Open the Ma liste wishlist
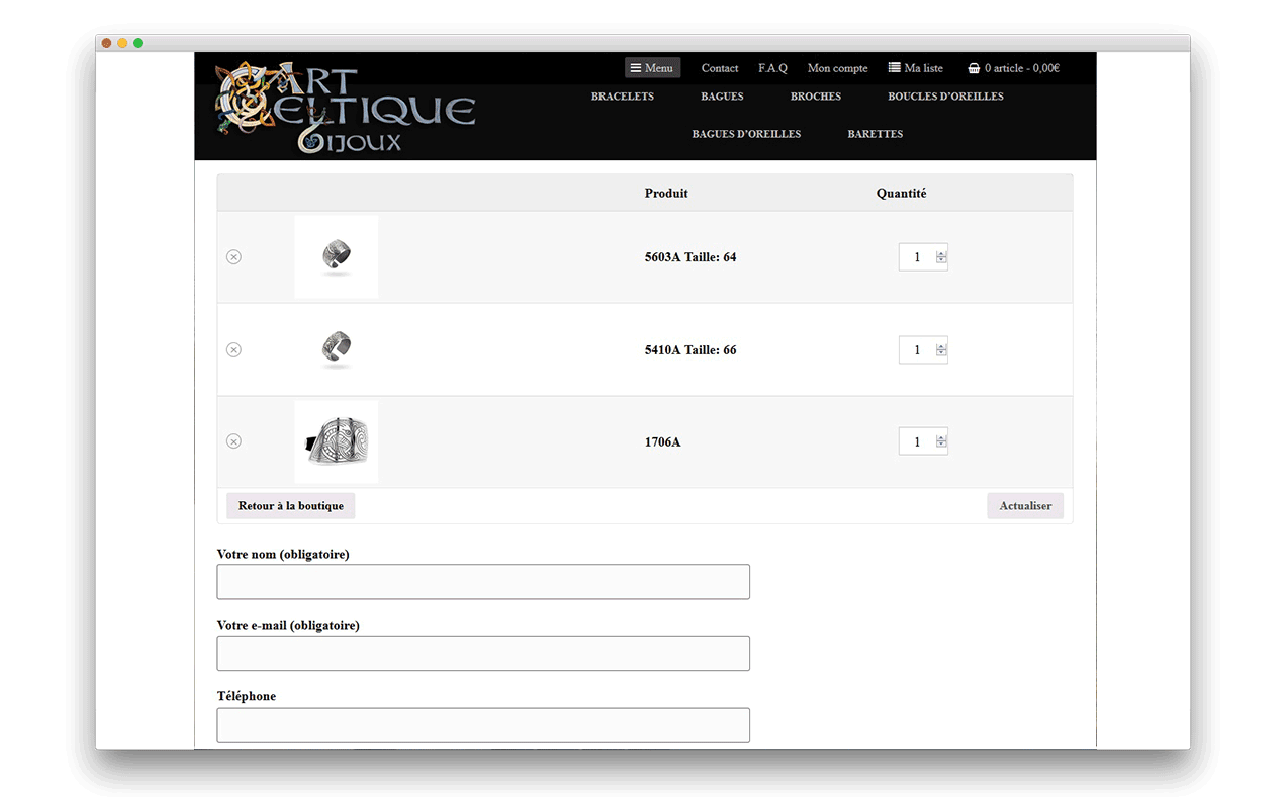1280x800 pixels. pos(915,68)
